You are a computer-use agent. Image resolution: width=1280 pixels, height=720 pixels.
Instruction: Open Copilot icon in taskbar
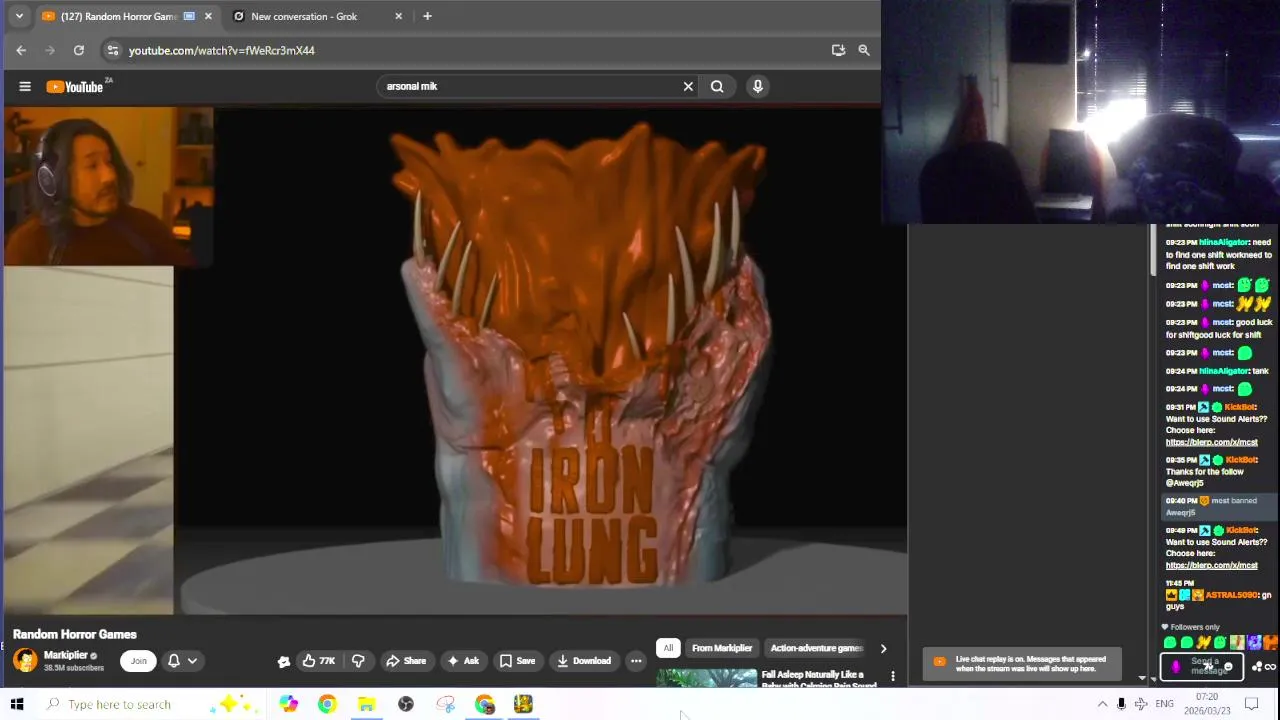tap(288, 704)
